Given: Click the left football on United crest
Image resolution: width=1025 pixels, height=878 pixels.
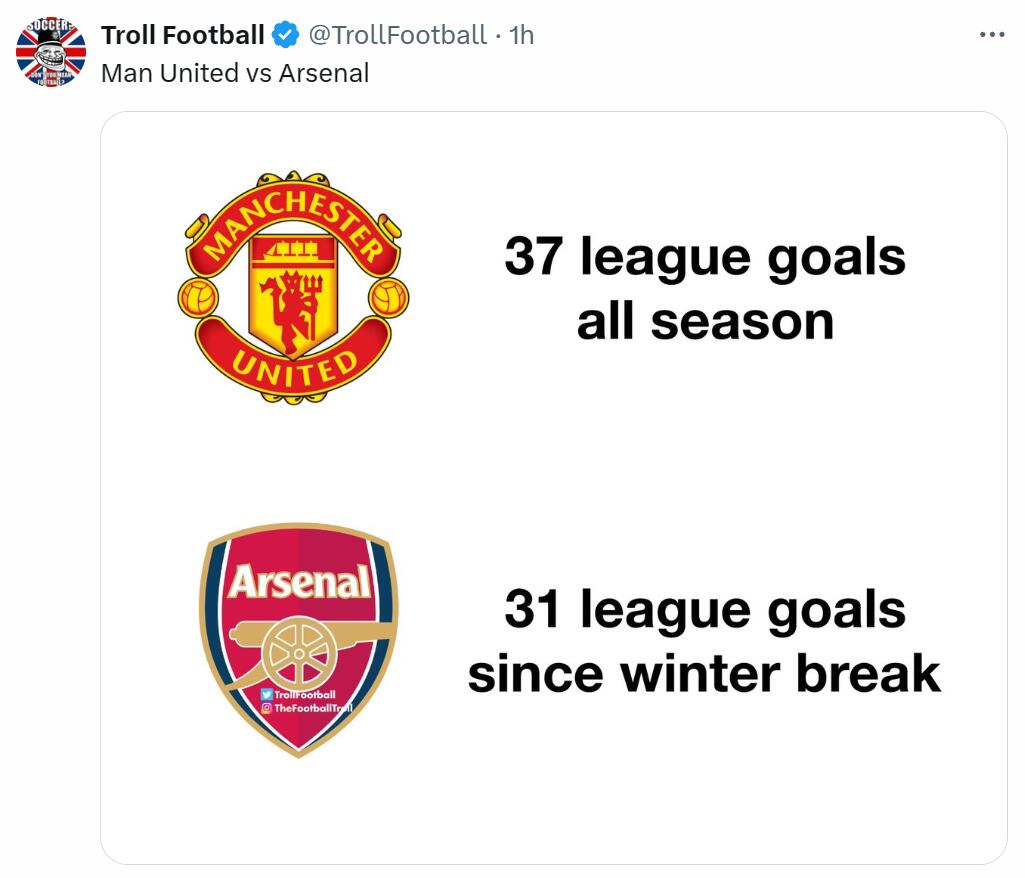Looking at the screenshot, I should pos(197,297).
